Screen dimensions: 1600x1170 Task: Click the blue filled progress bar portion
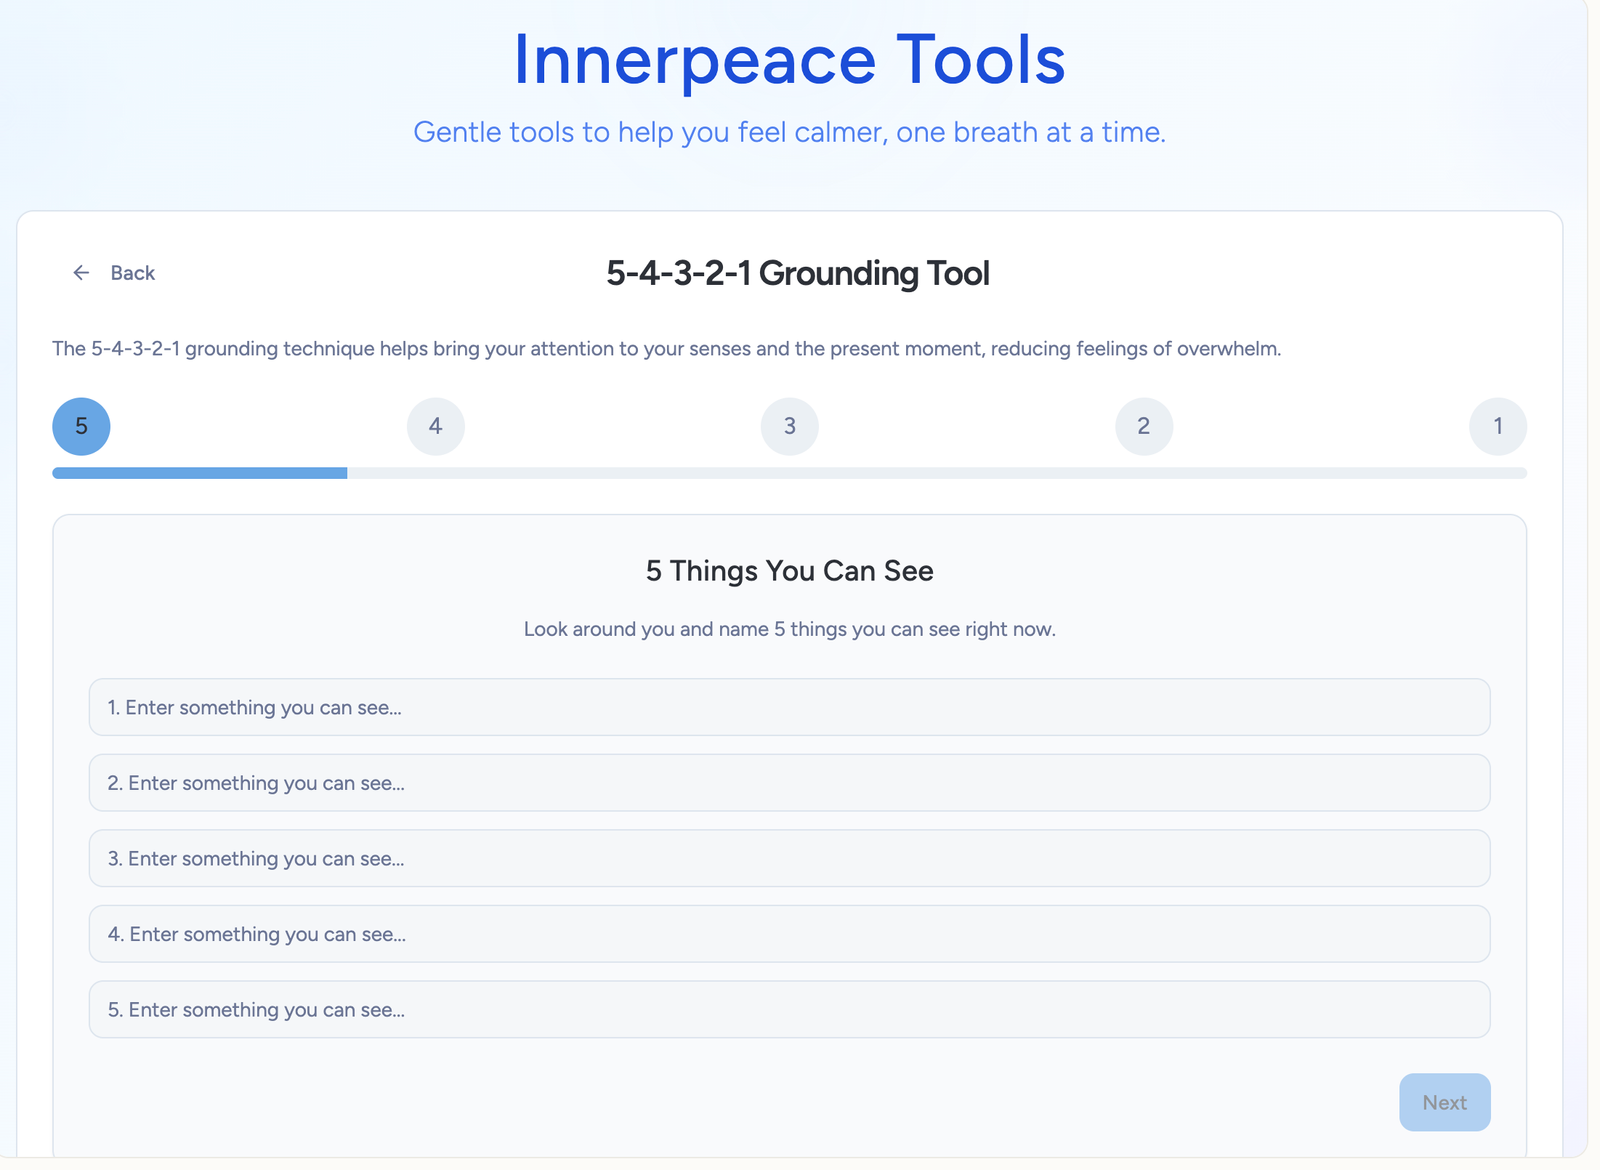pyautogui.click(x=200, y=473)
